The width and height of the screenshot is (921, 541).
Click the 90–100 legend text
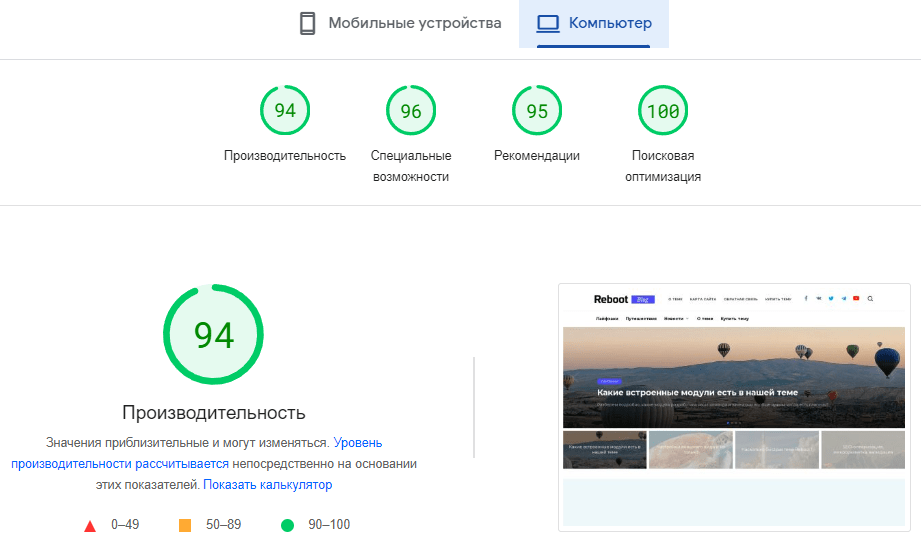(329, 525)
